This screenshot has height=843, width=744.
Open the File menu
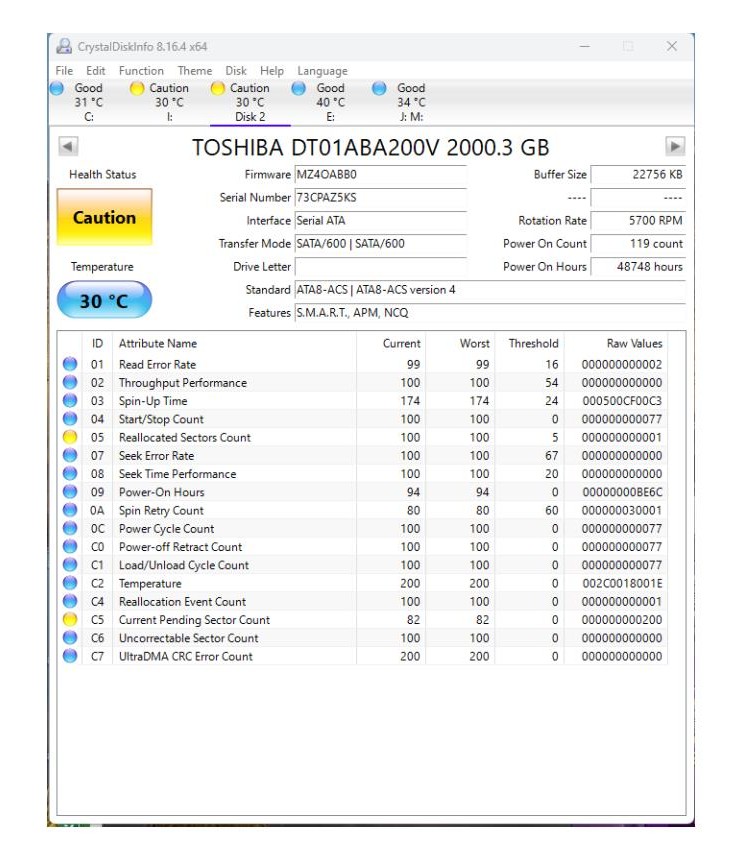pos(64,71)
